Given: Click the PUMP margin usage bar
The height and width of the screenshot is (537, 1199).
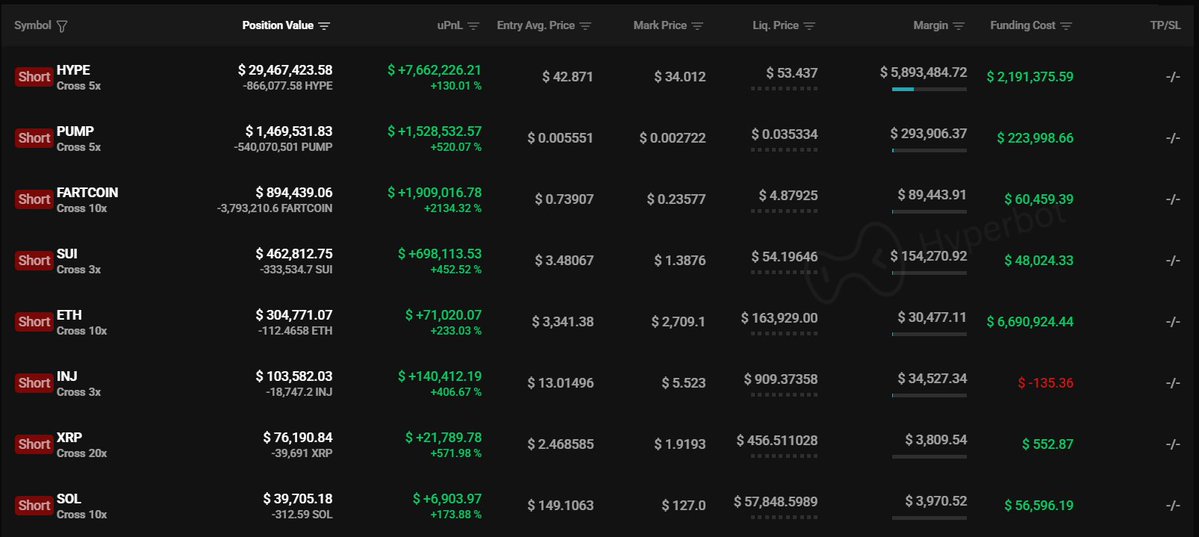Looking at the screenshot, I should pyautogui.click(x=929, y=151).
